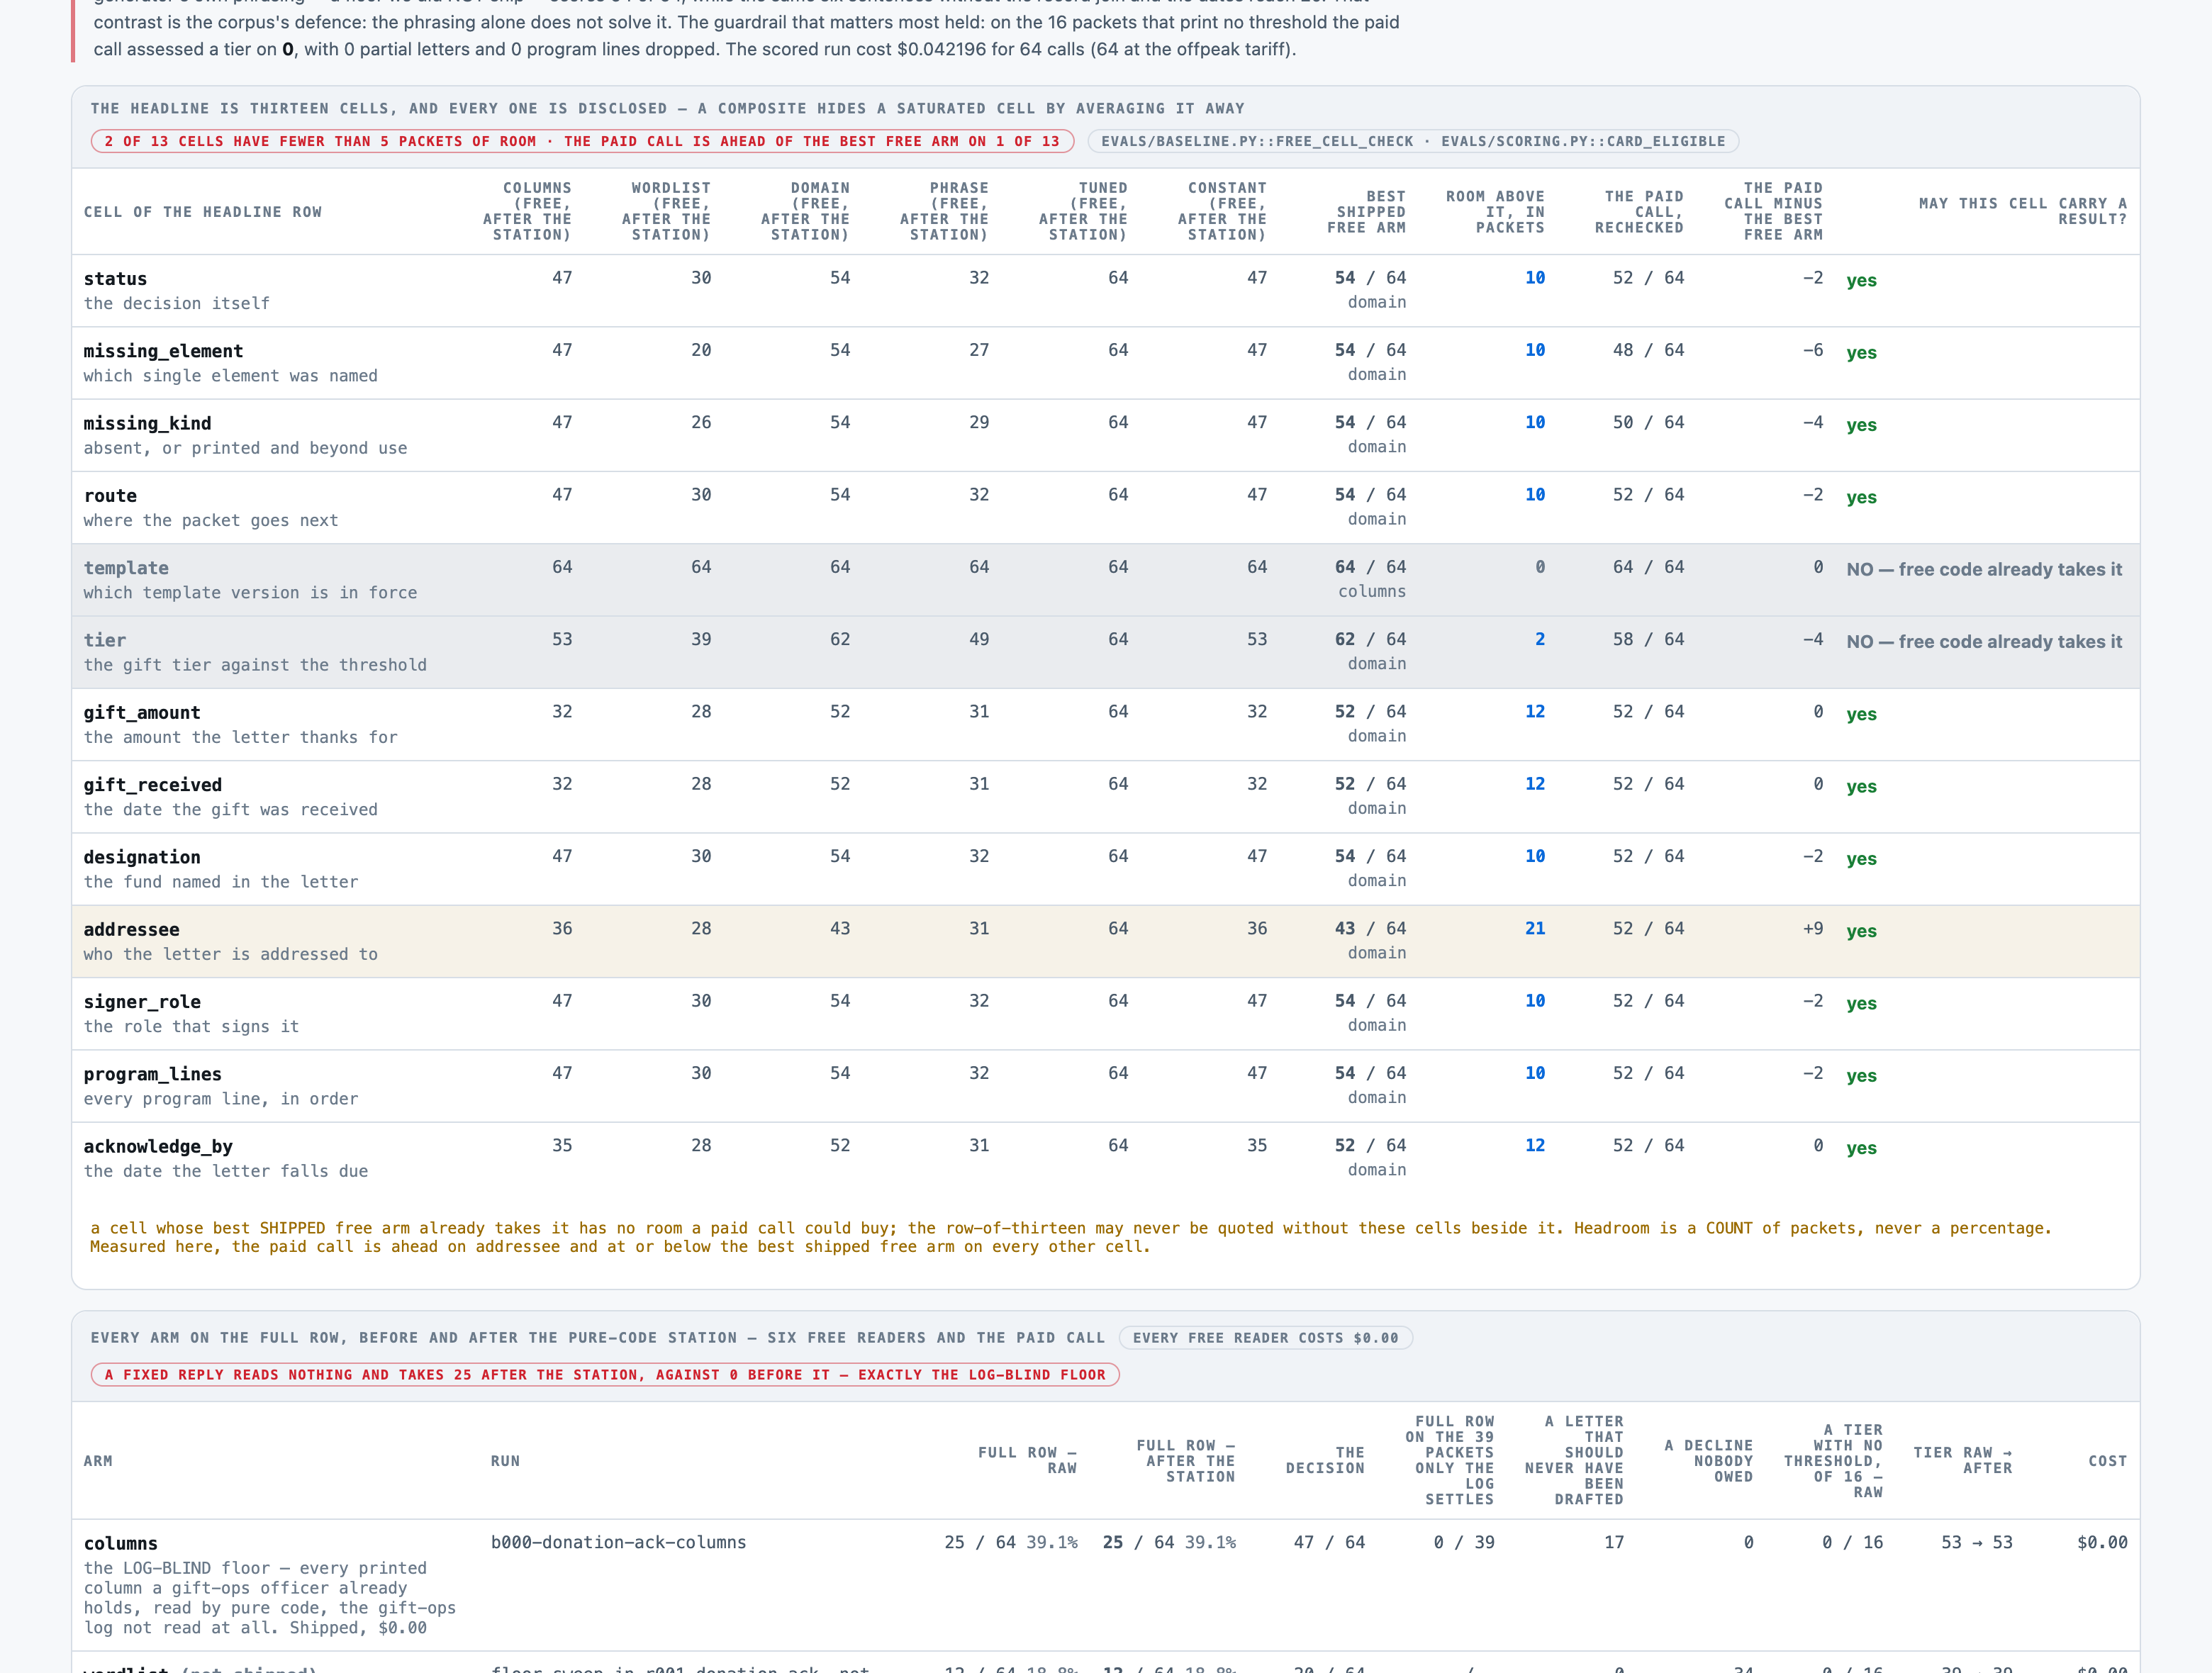Click the 'template' row label

126,568
